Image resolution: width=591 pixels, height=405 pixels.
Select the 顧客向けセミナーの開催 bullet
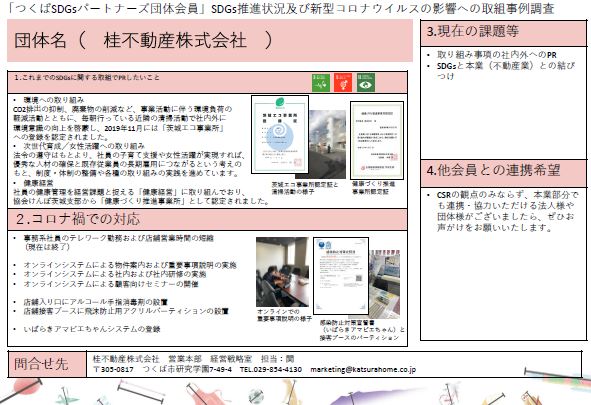pyautogui.click(x=111, y=284)
